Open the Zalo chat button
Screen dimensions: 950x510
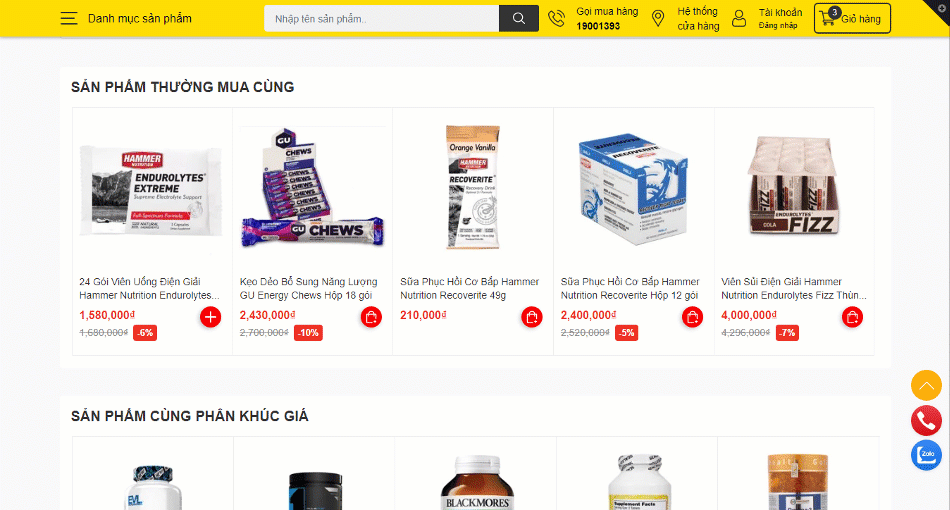[x=926, y=455]
